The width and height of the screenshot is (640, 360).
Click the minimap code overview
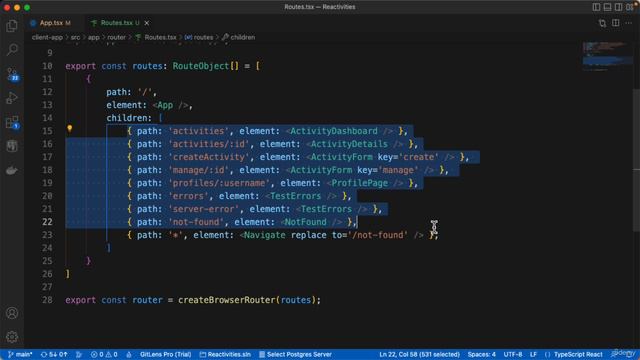click(608, 56)
